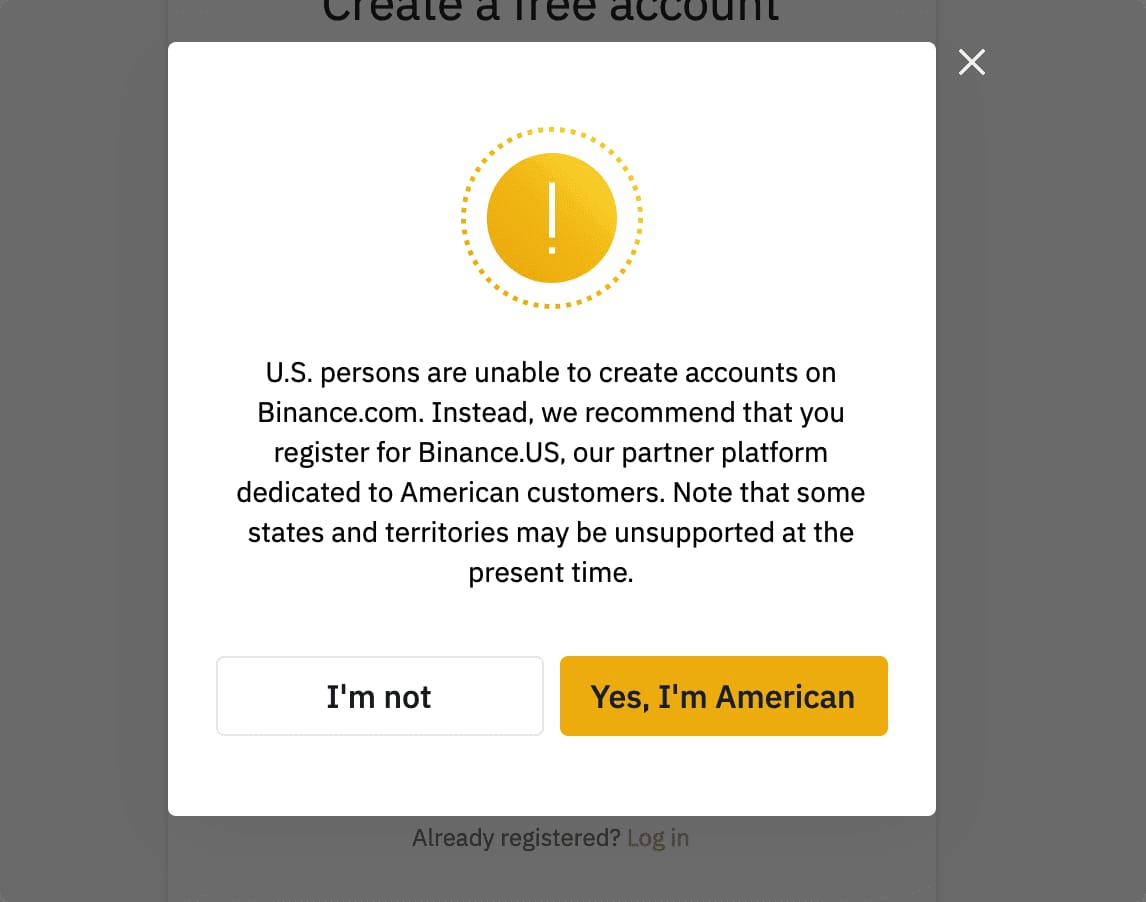Confirm with "Yes, I'm American" button
Image resolution: width=1146 pixels, height=902 pixels.
(x=723, y=696)
